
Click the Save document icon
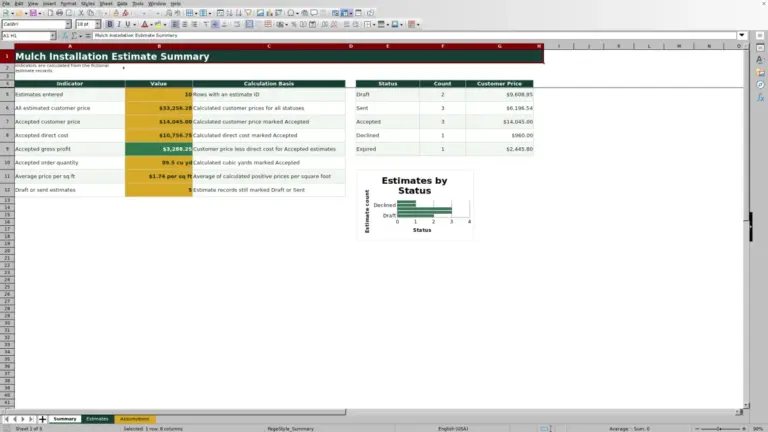33,13
